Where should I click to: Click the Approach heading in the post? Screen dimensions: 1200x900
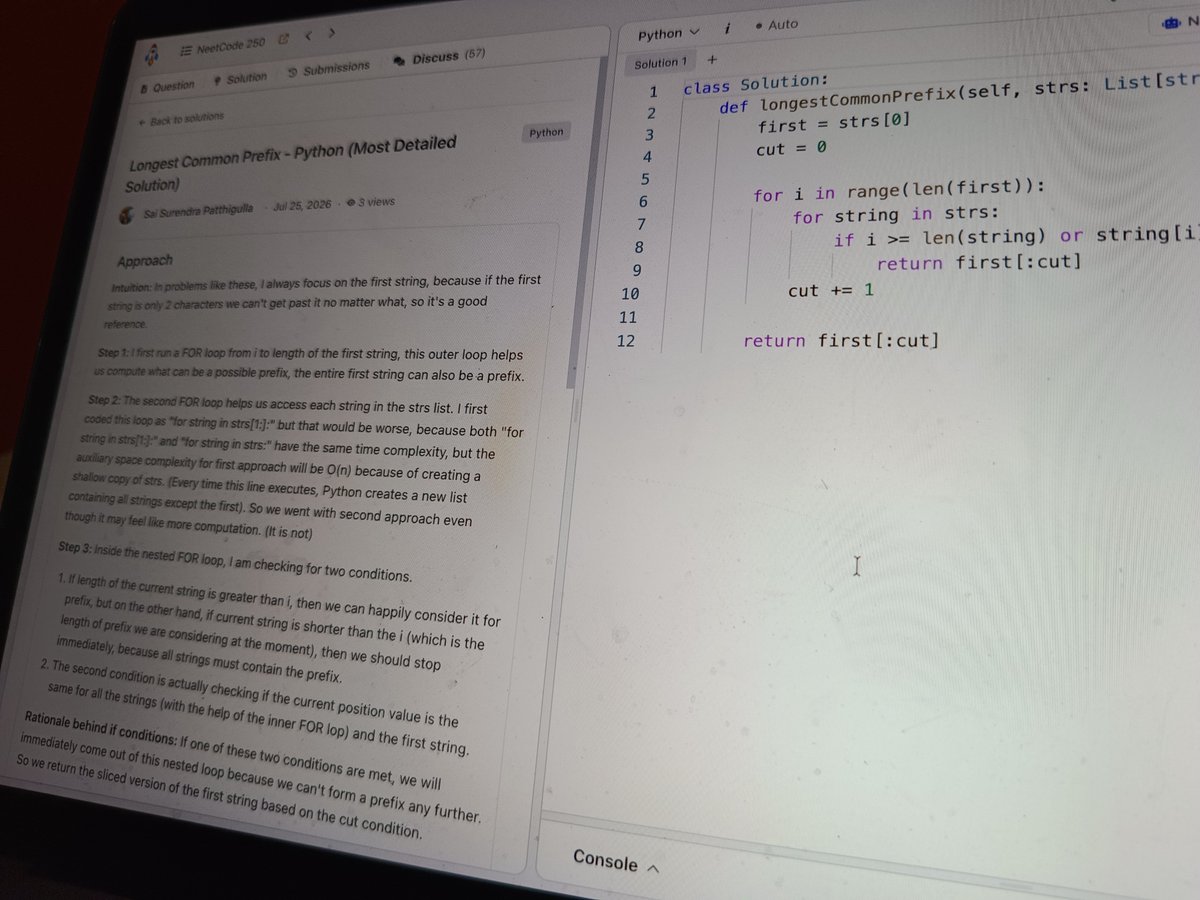click(x=145, y=260)
